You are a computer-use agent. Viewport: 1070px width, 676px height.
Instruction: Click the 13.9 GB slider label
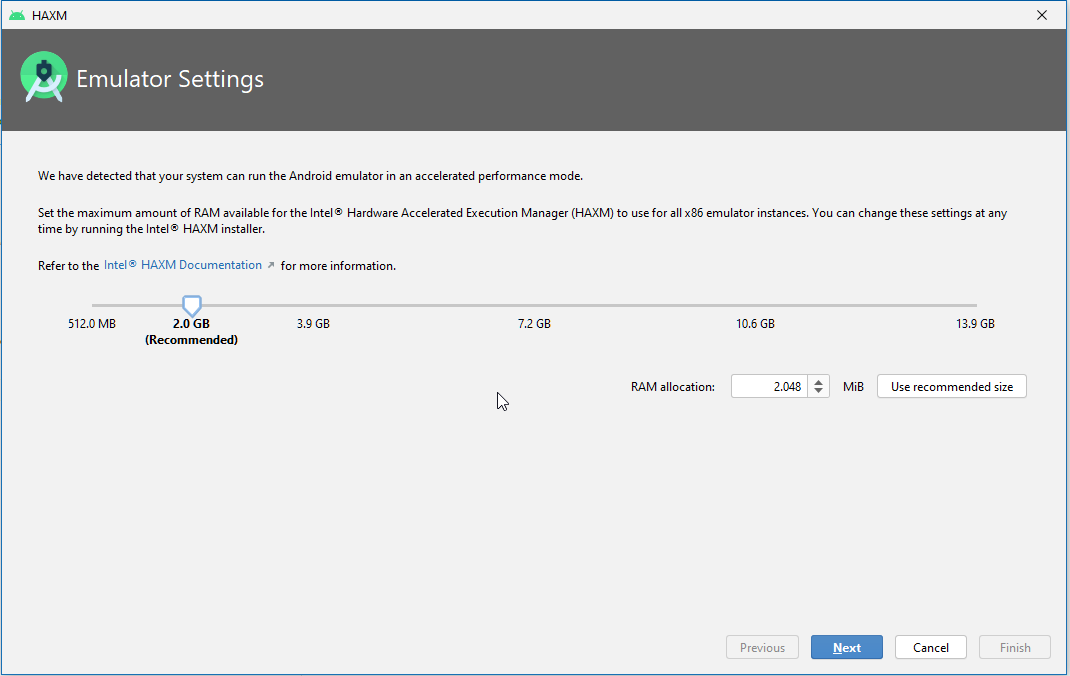click(975, 324)
